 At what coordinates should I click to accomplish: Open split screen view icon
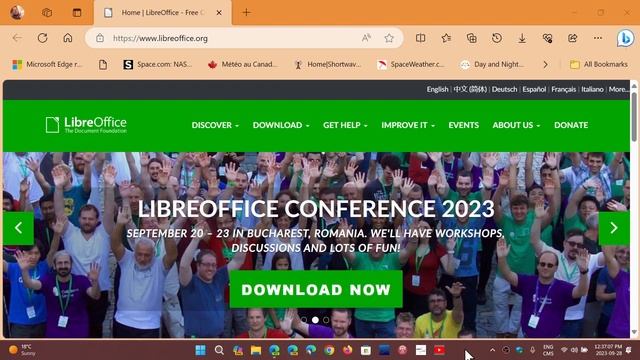click(x=420, y=38)
